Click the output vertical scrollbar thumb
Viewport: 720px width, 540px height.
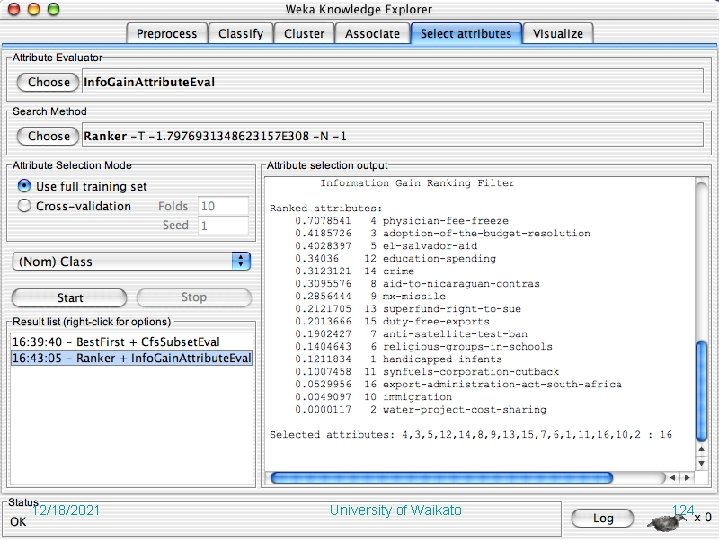pos(702,390)
